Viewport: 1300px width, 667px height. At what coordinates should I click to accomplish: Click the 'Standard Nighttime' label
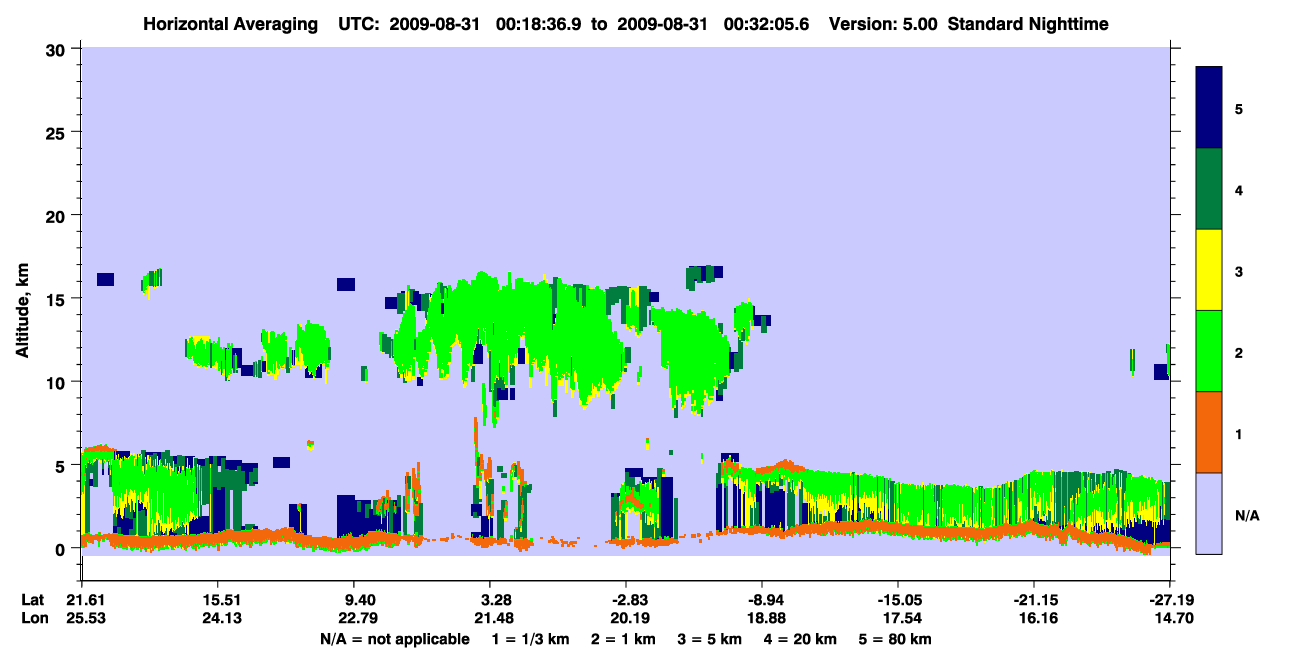pyautogui.click(x=1028, y=23)
